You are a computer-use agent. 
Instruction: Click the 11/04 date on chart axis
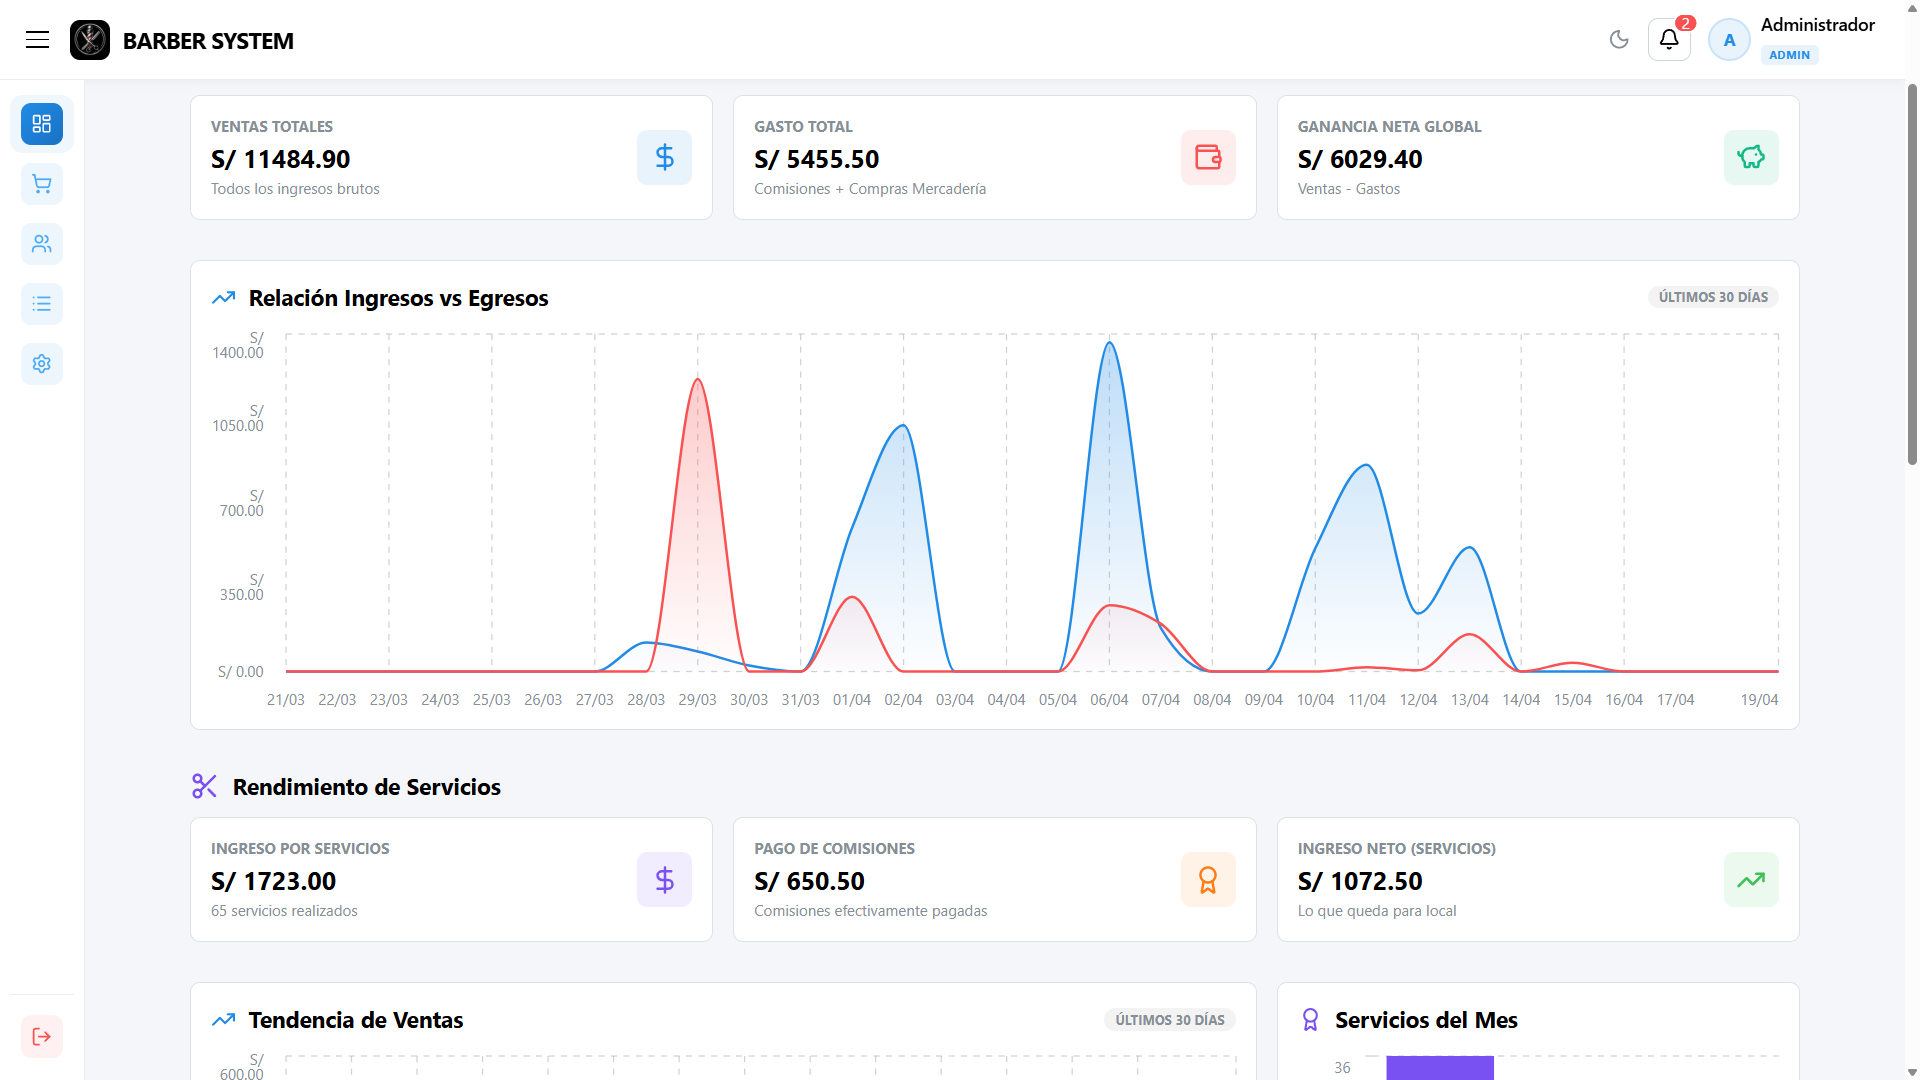coord(1367,700)
